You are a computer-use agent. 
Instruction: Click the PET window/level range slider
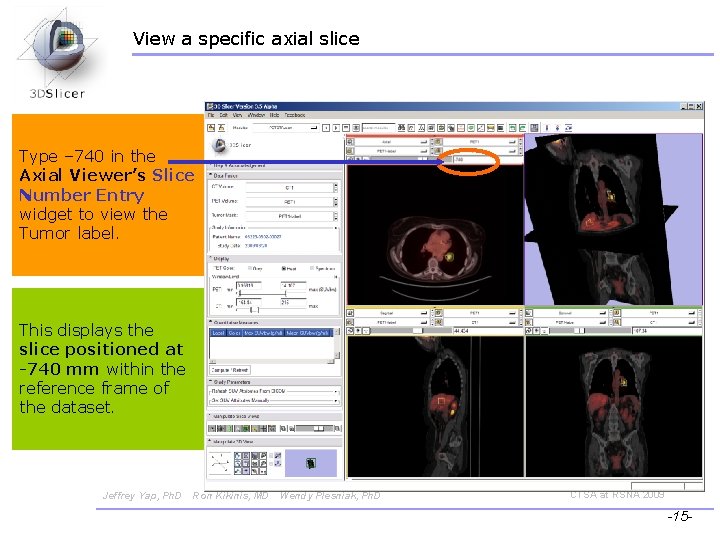[x=271, y=293]
